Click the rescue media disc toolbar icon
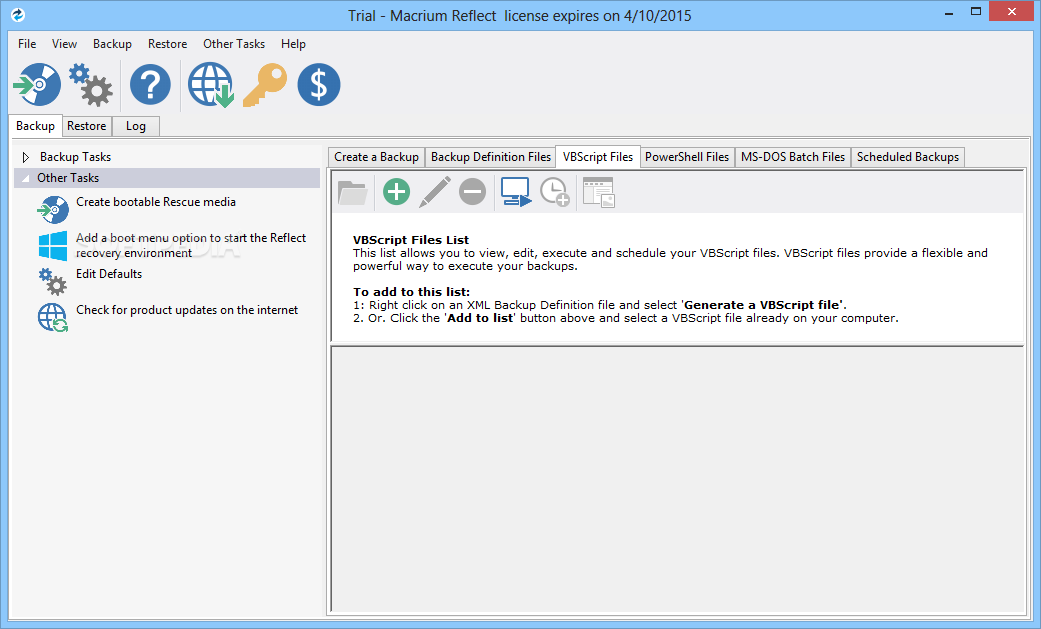 click(37, 84)
